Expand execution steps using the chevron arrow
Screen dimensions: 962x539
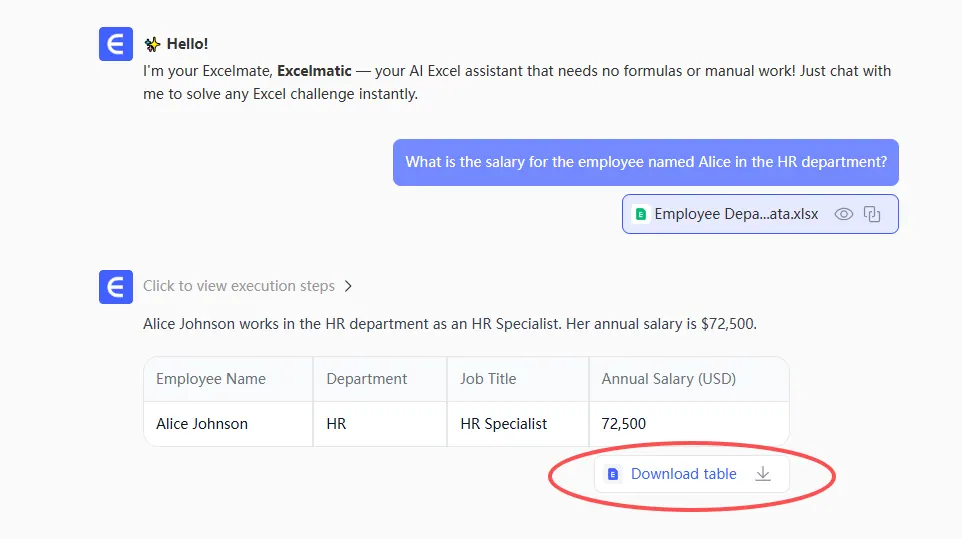[x=348, y=286]
